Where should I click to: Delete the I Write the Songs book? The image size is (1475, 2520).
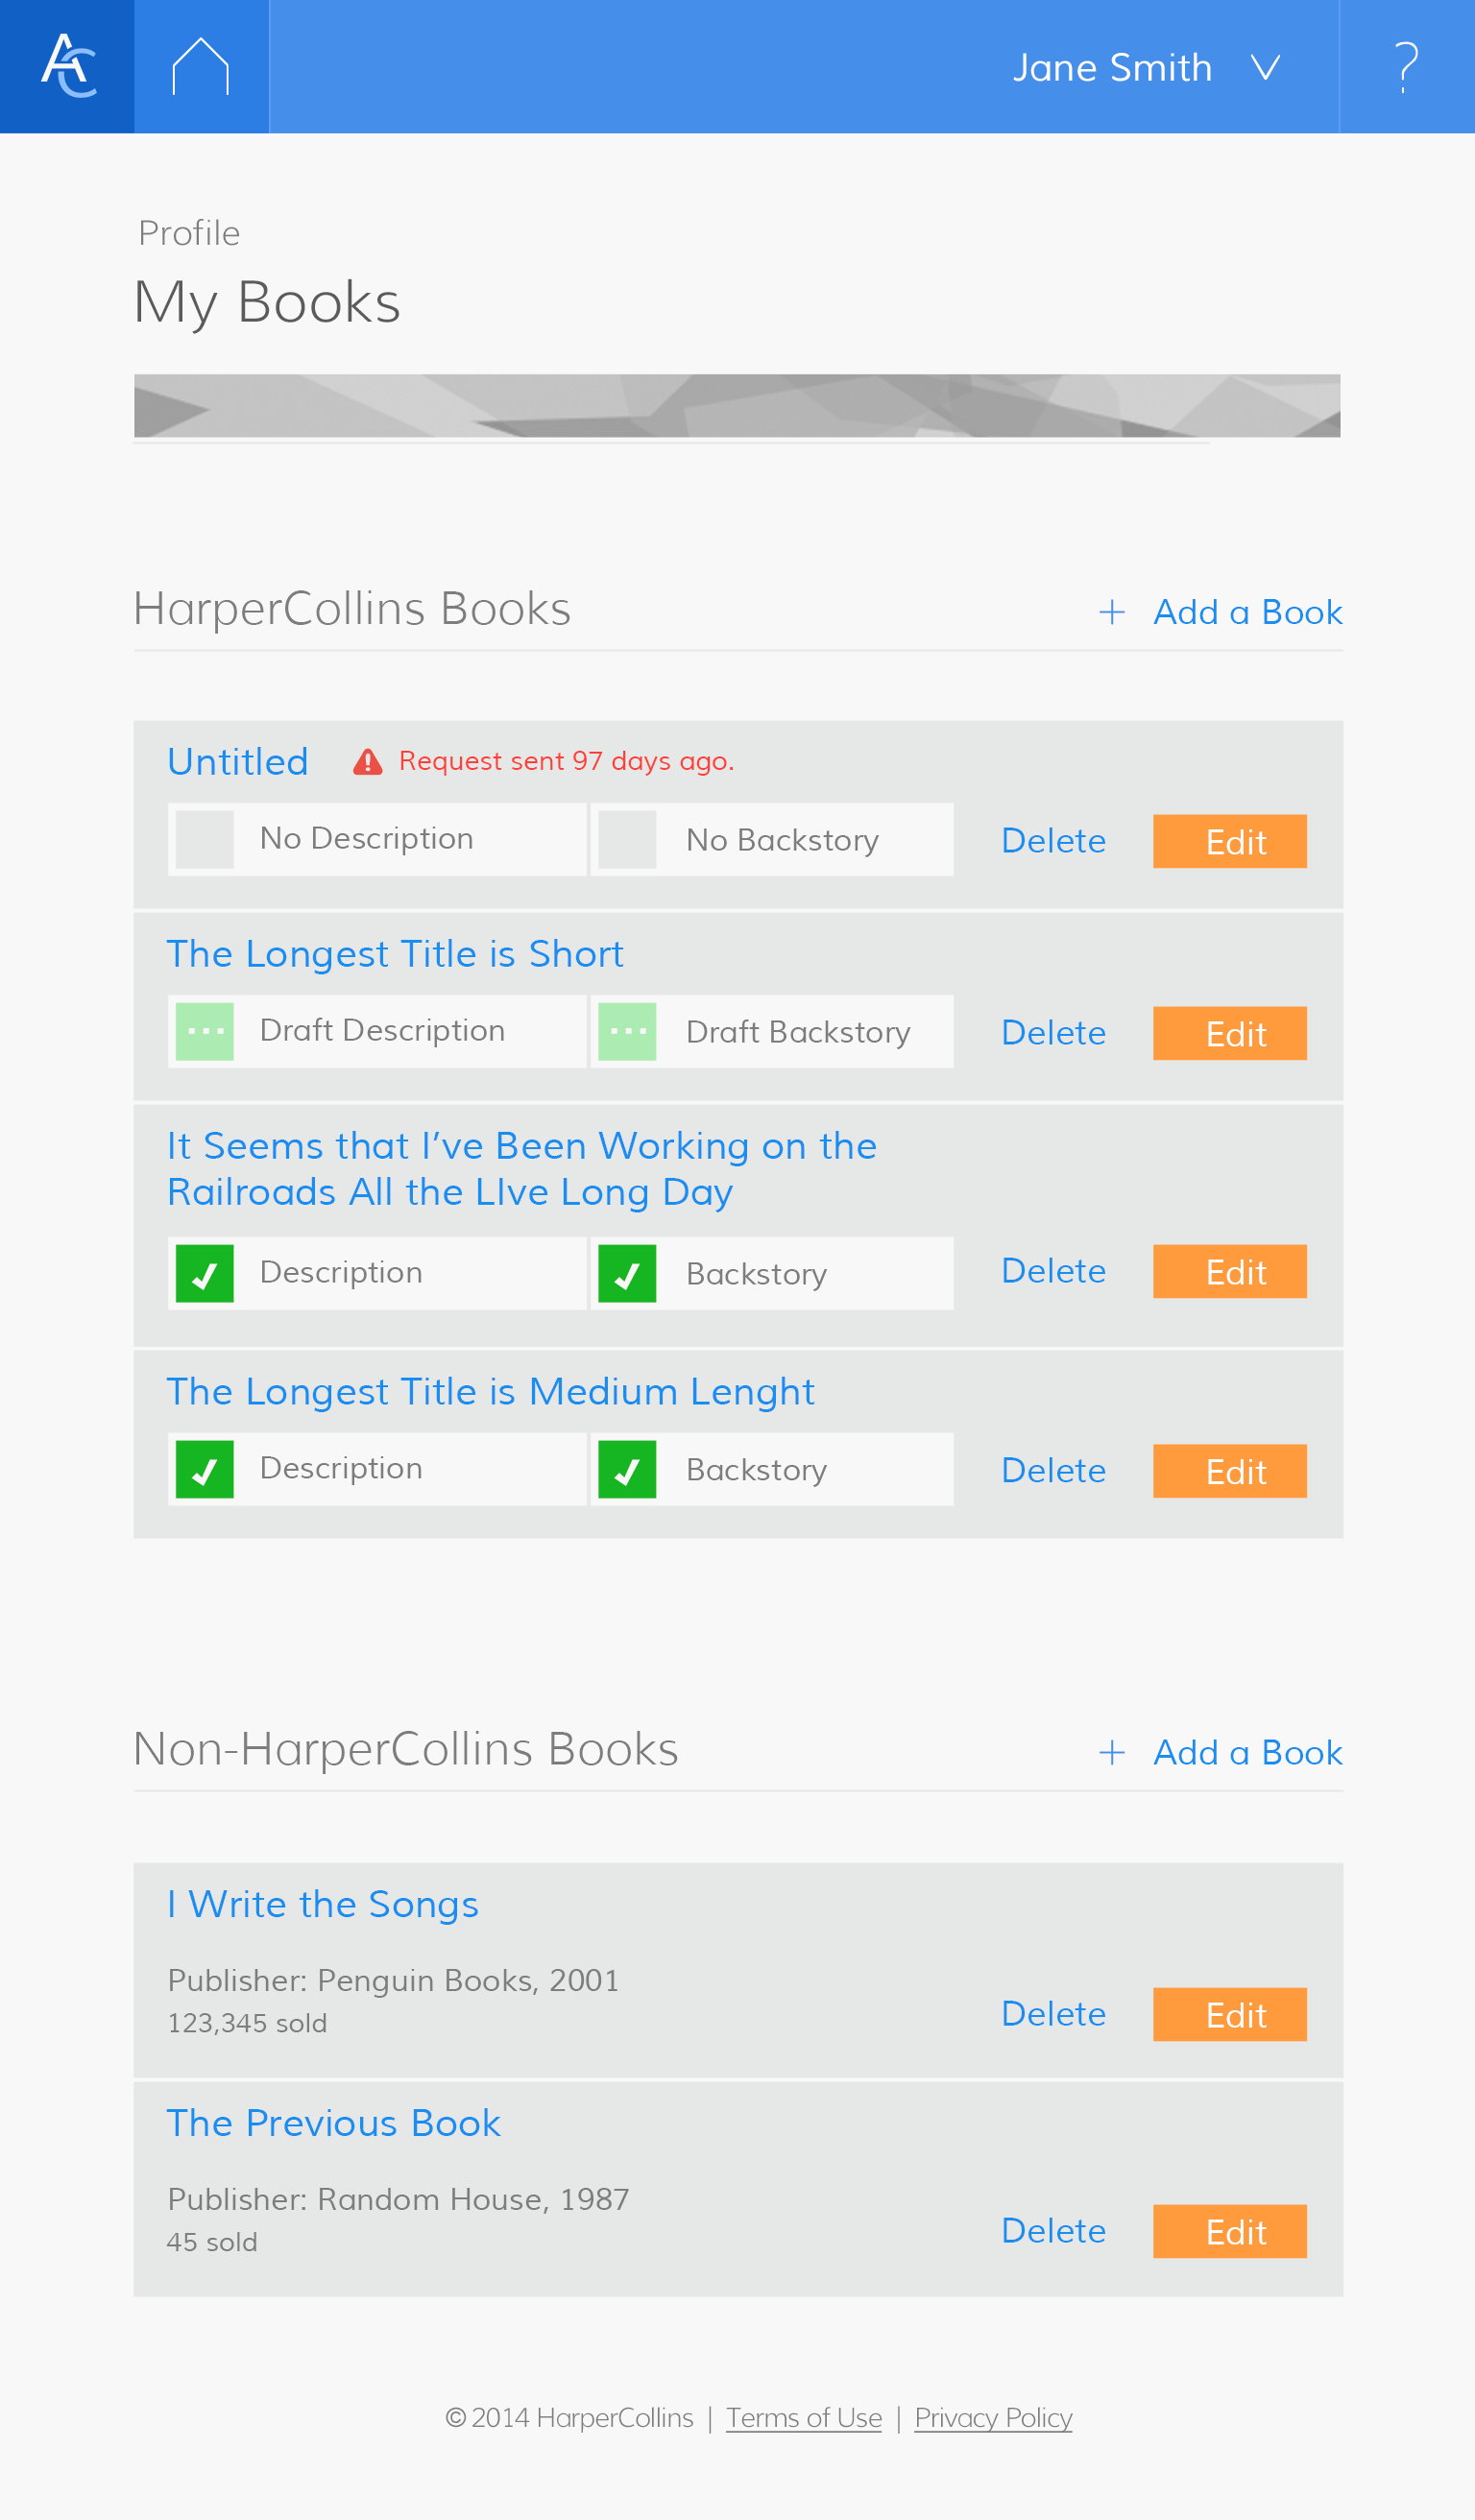click(1054, 2013)
